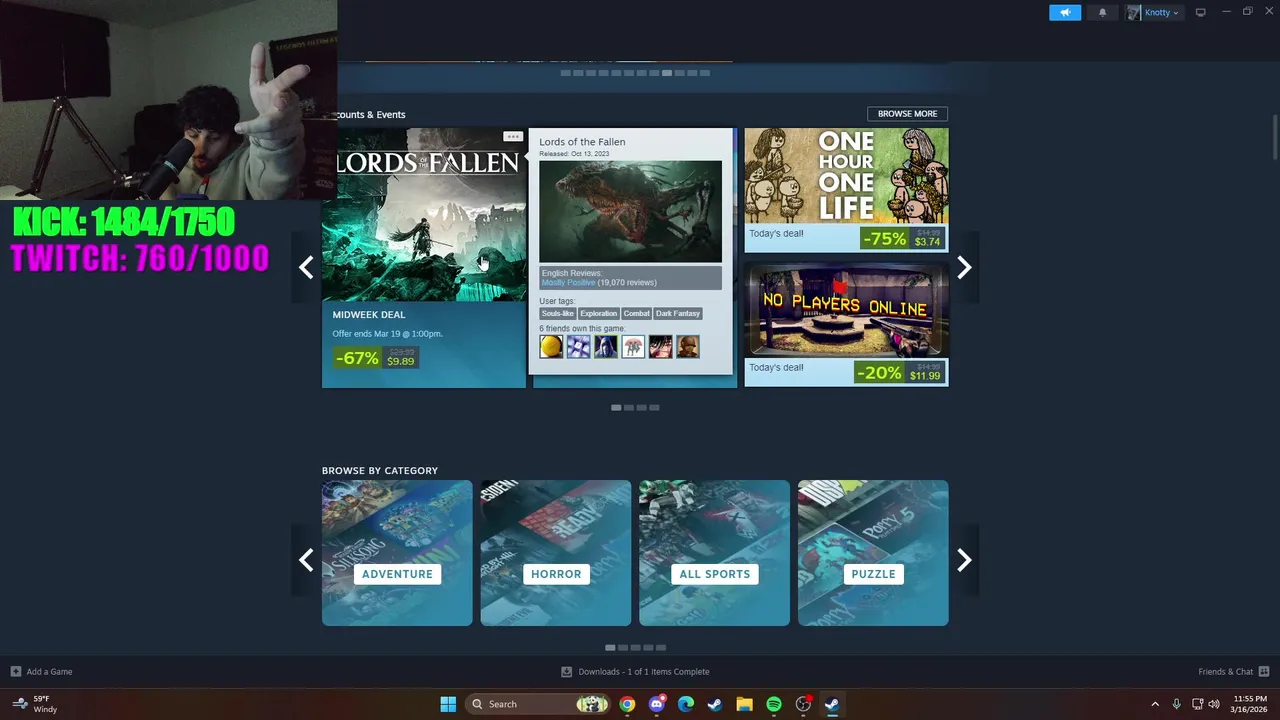Open the Puzzle category
The height and width of the screenshot is (720, 1280).
[x=873, y=553]
